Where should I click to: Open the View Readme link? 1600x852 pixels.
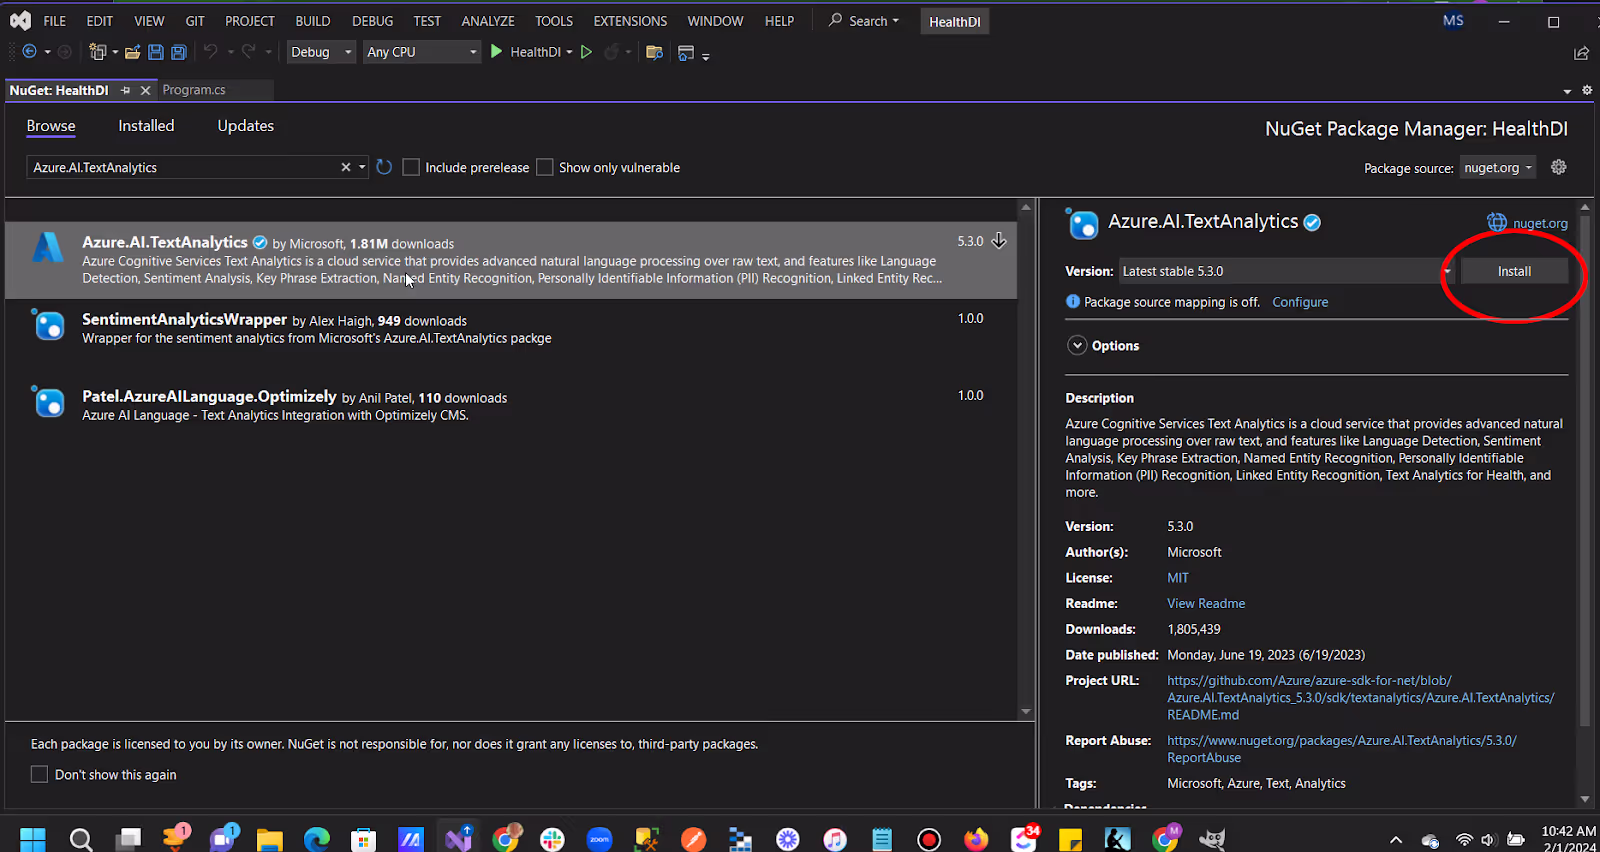1206,603
